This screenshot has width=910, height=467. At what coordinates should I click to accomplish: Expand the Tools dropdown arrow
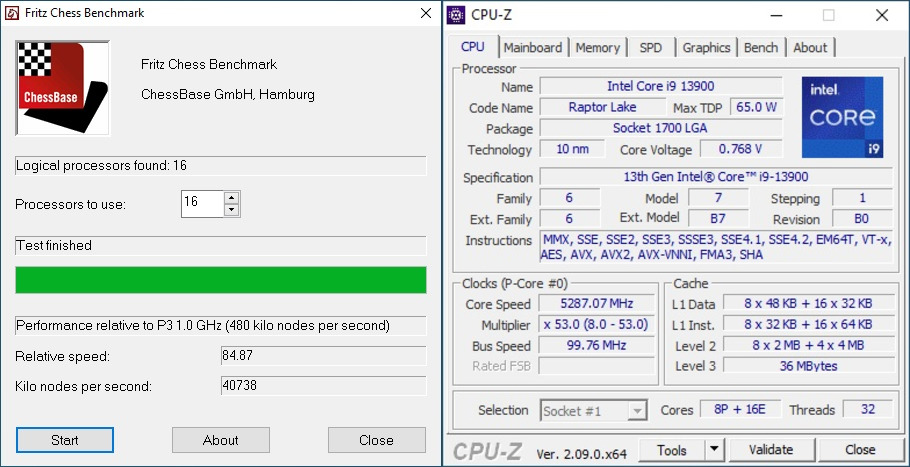coord(714,450)
